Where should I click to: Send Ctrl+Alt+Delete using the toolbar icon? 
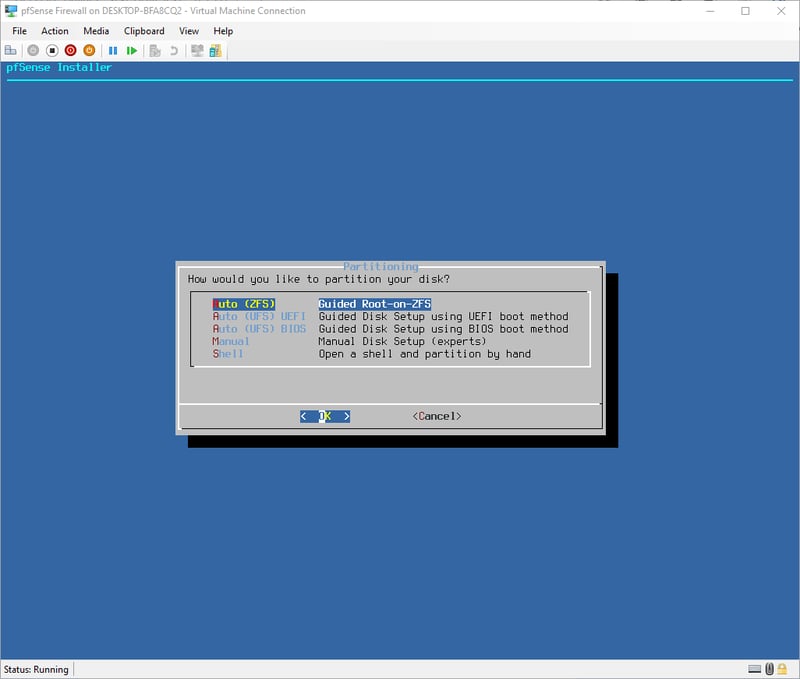(x=11, y=50)
